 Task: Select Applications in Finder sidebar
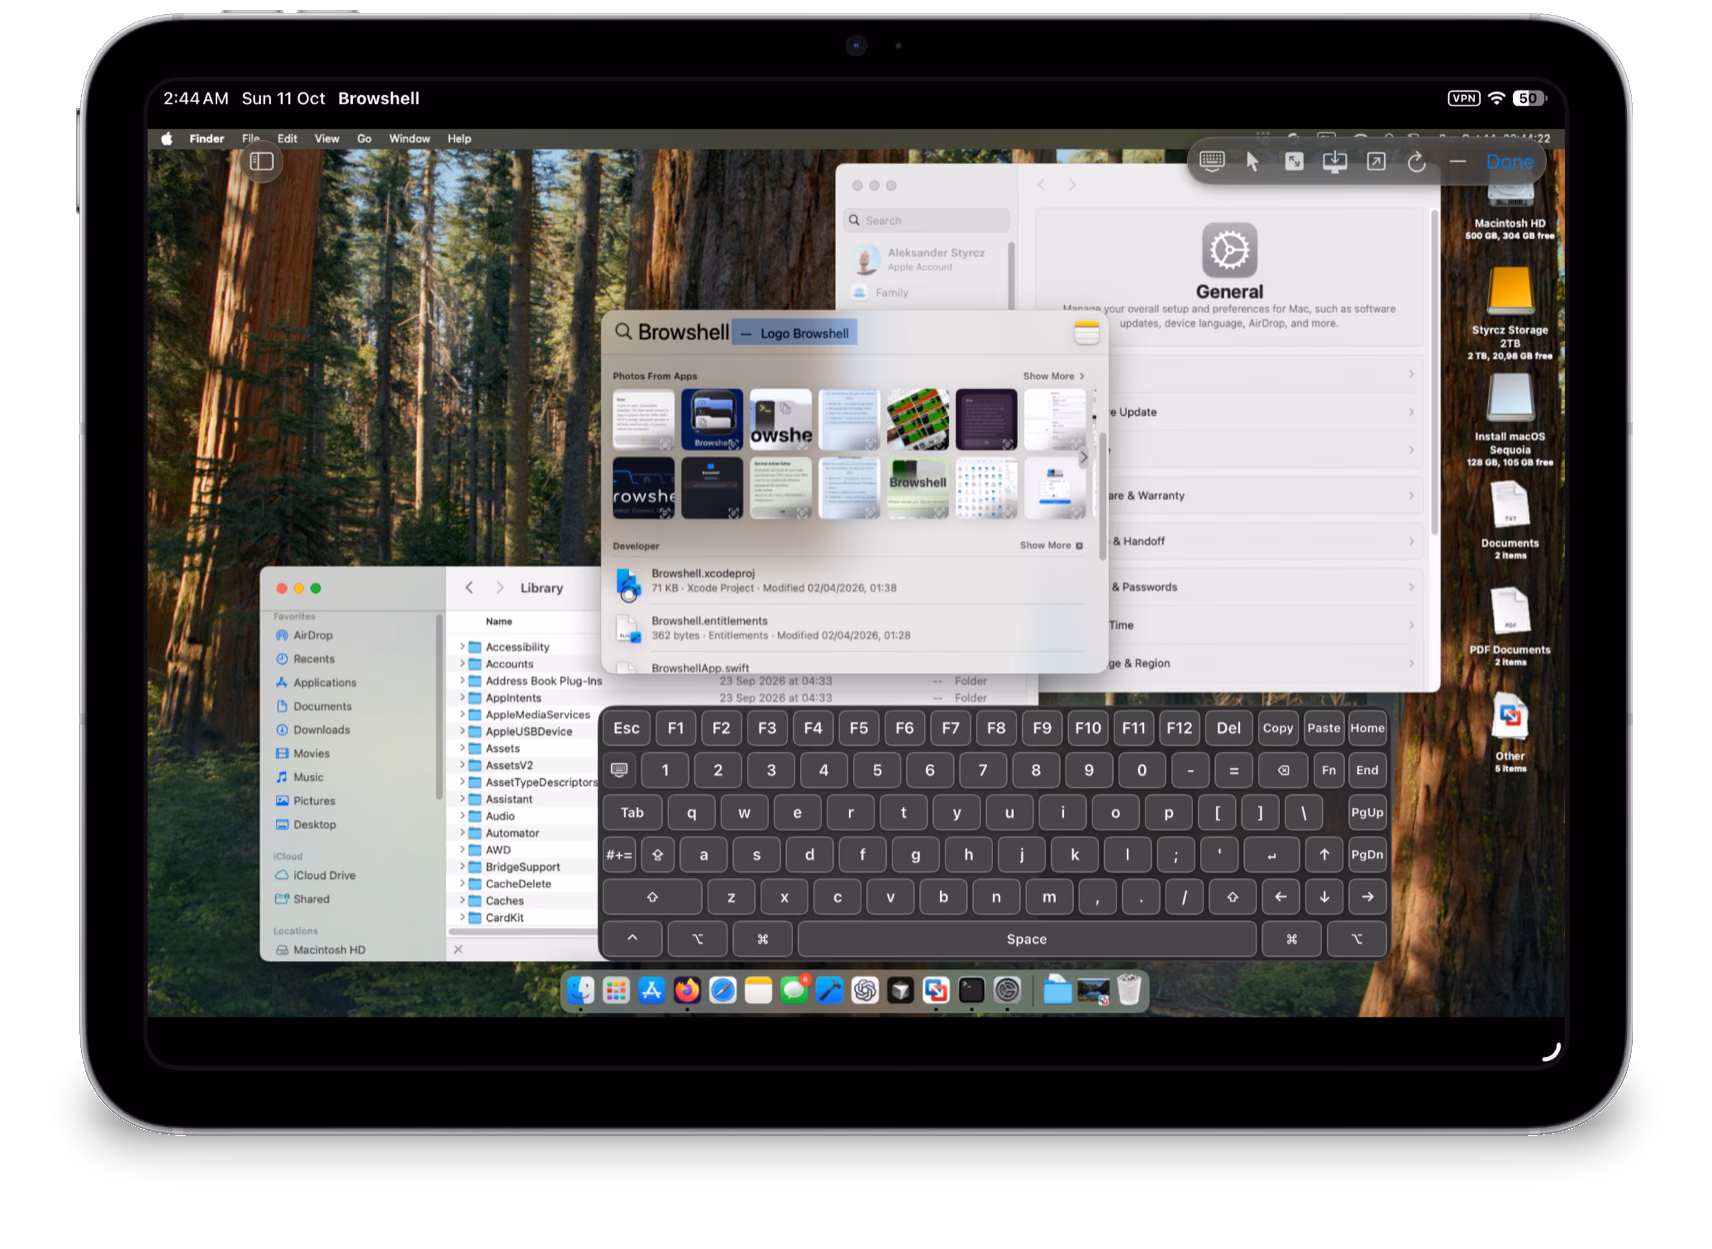324,683
